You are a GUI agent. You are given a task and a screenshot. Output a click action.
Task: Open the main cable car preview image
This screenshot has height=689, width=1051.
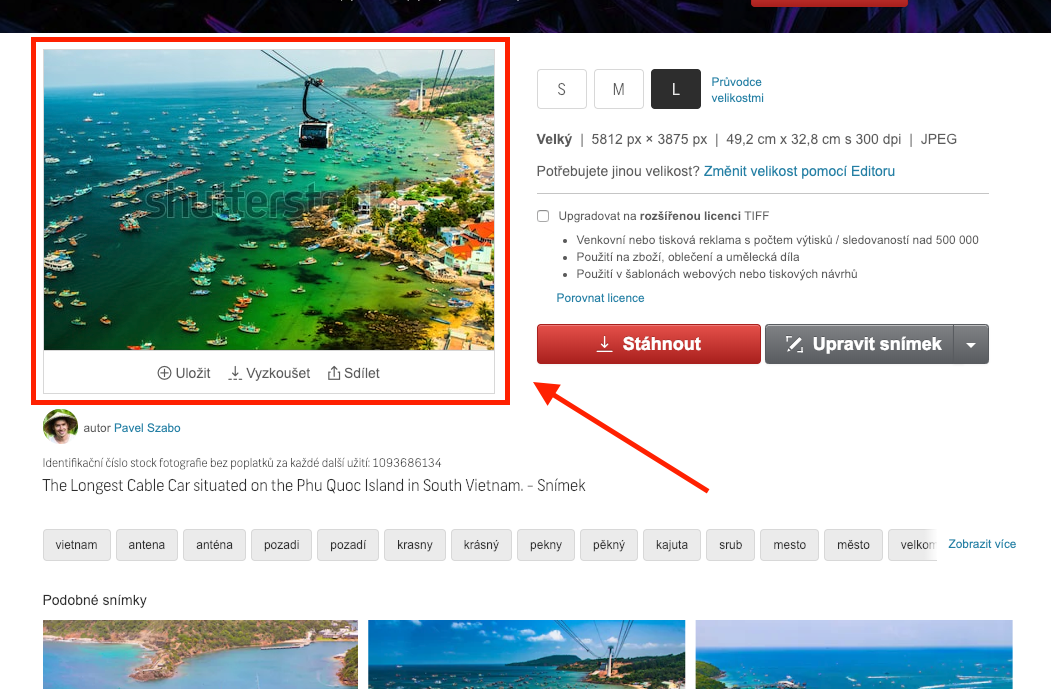pos(269,200)
